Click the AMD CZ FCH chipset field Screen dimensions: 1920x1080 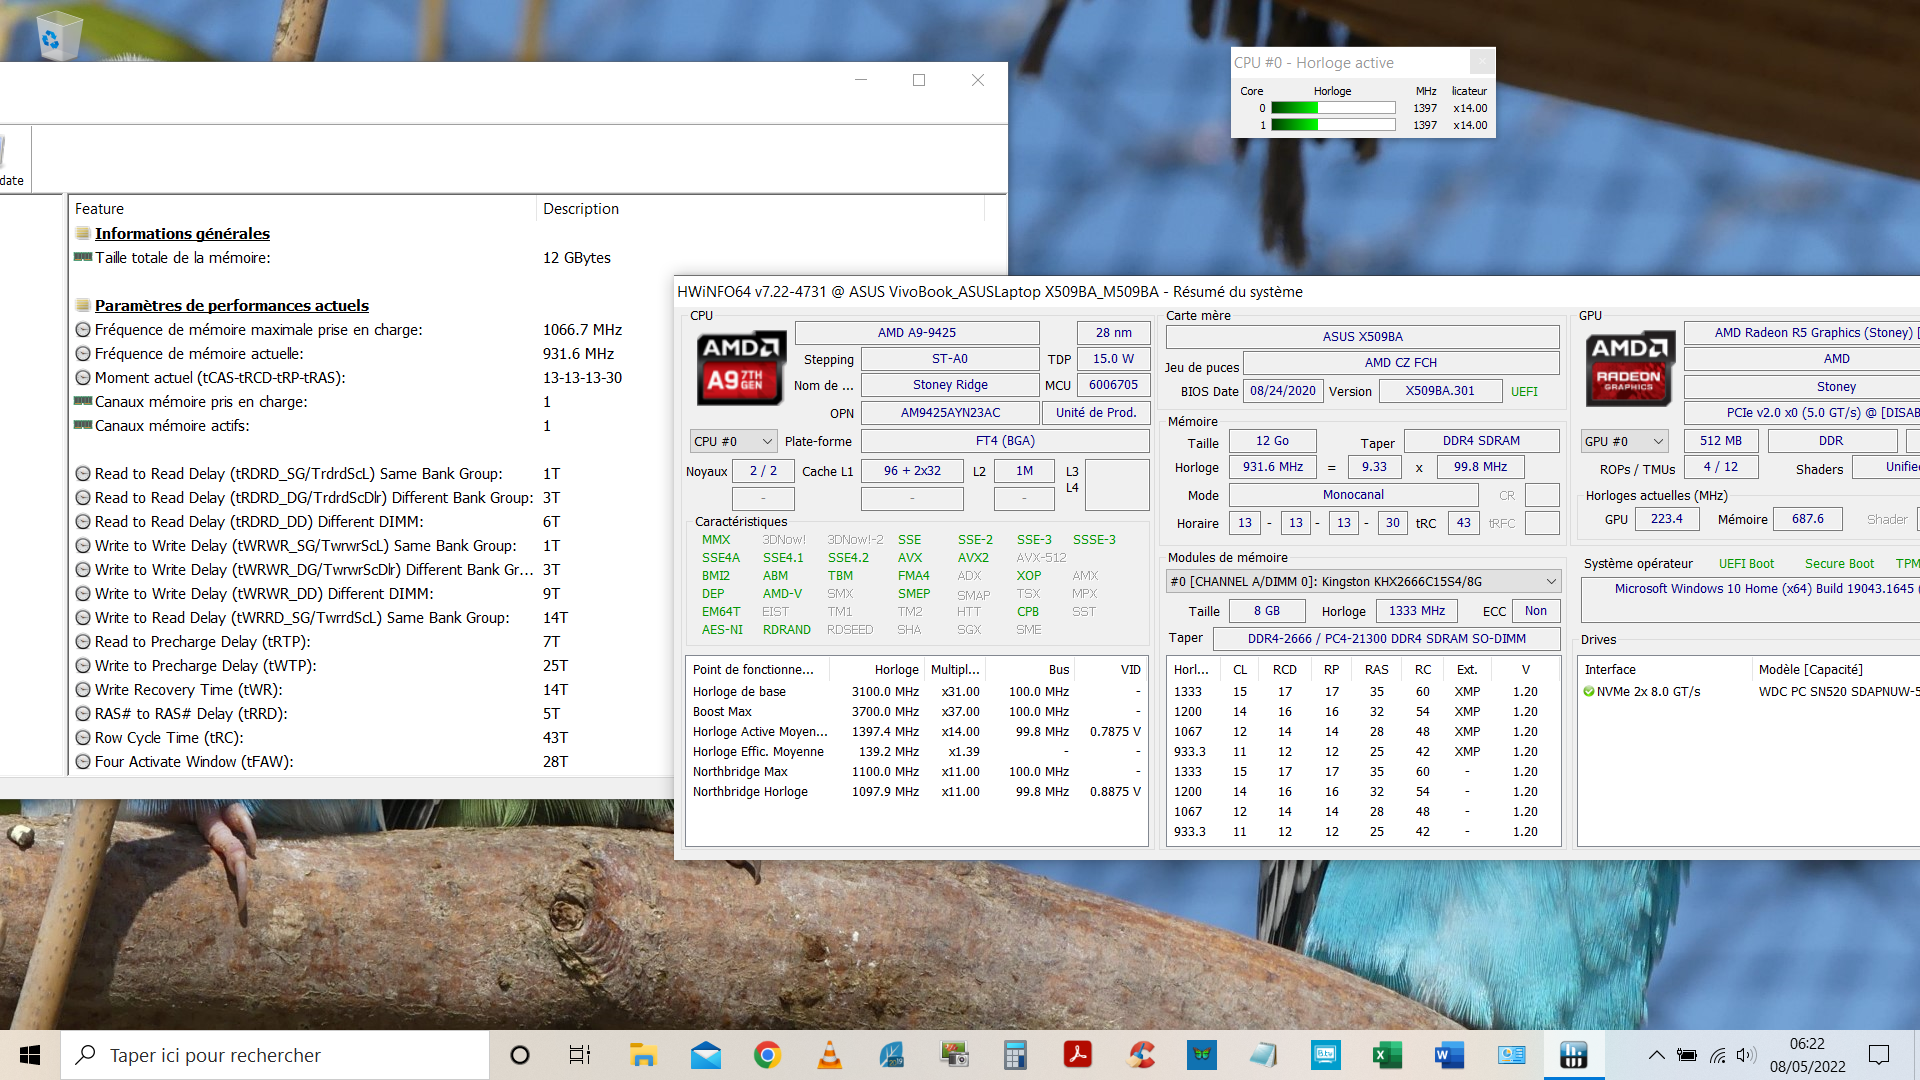pos(1400,363)
